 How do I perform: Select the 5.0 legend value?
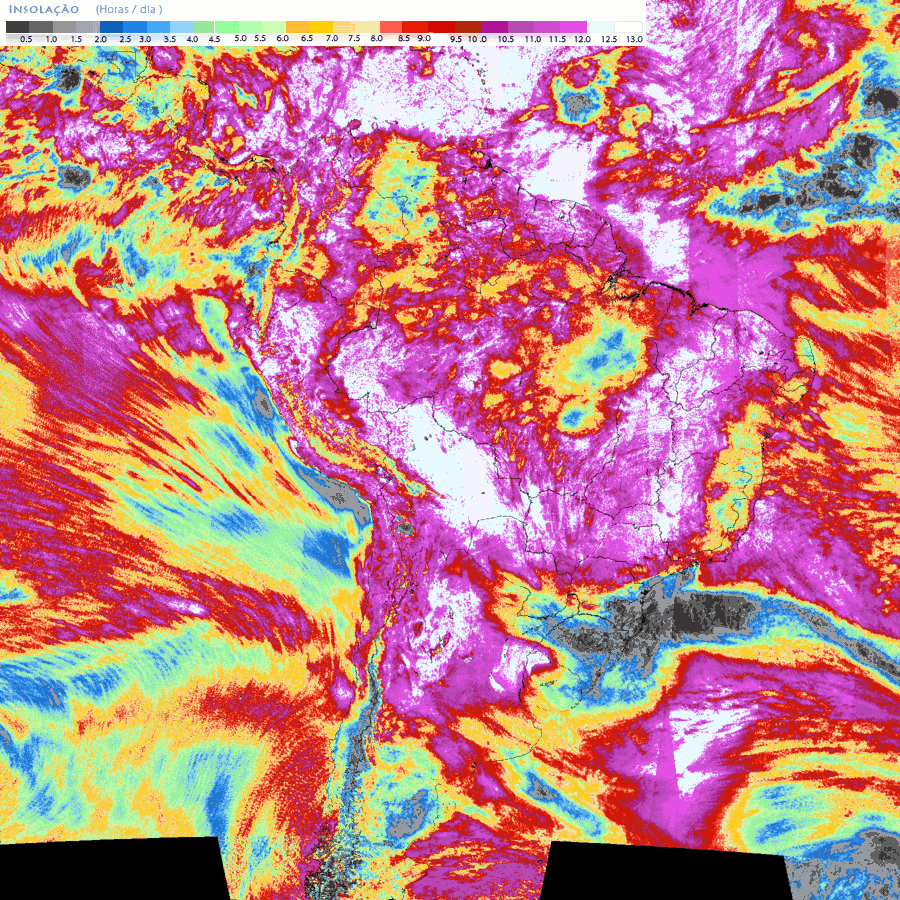tap(240, 38)
